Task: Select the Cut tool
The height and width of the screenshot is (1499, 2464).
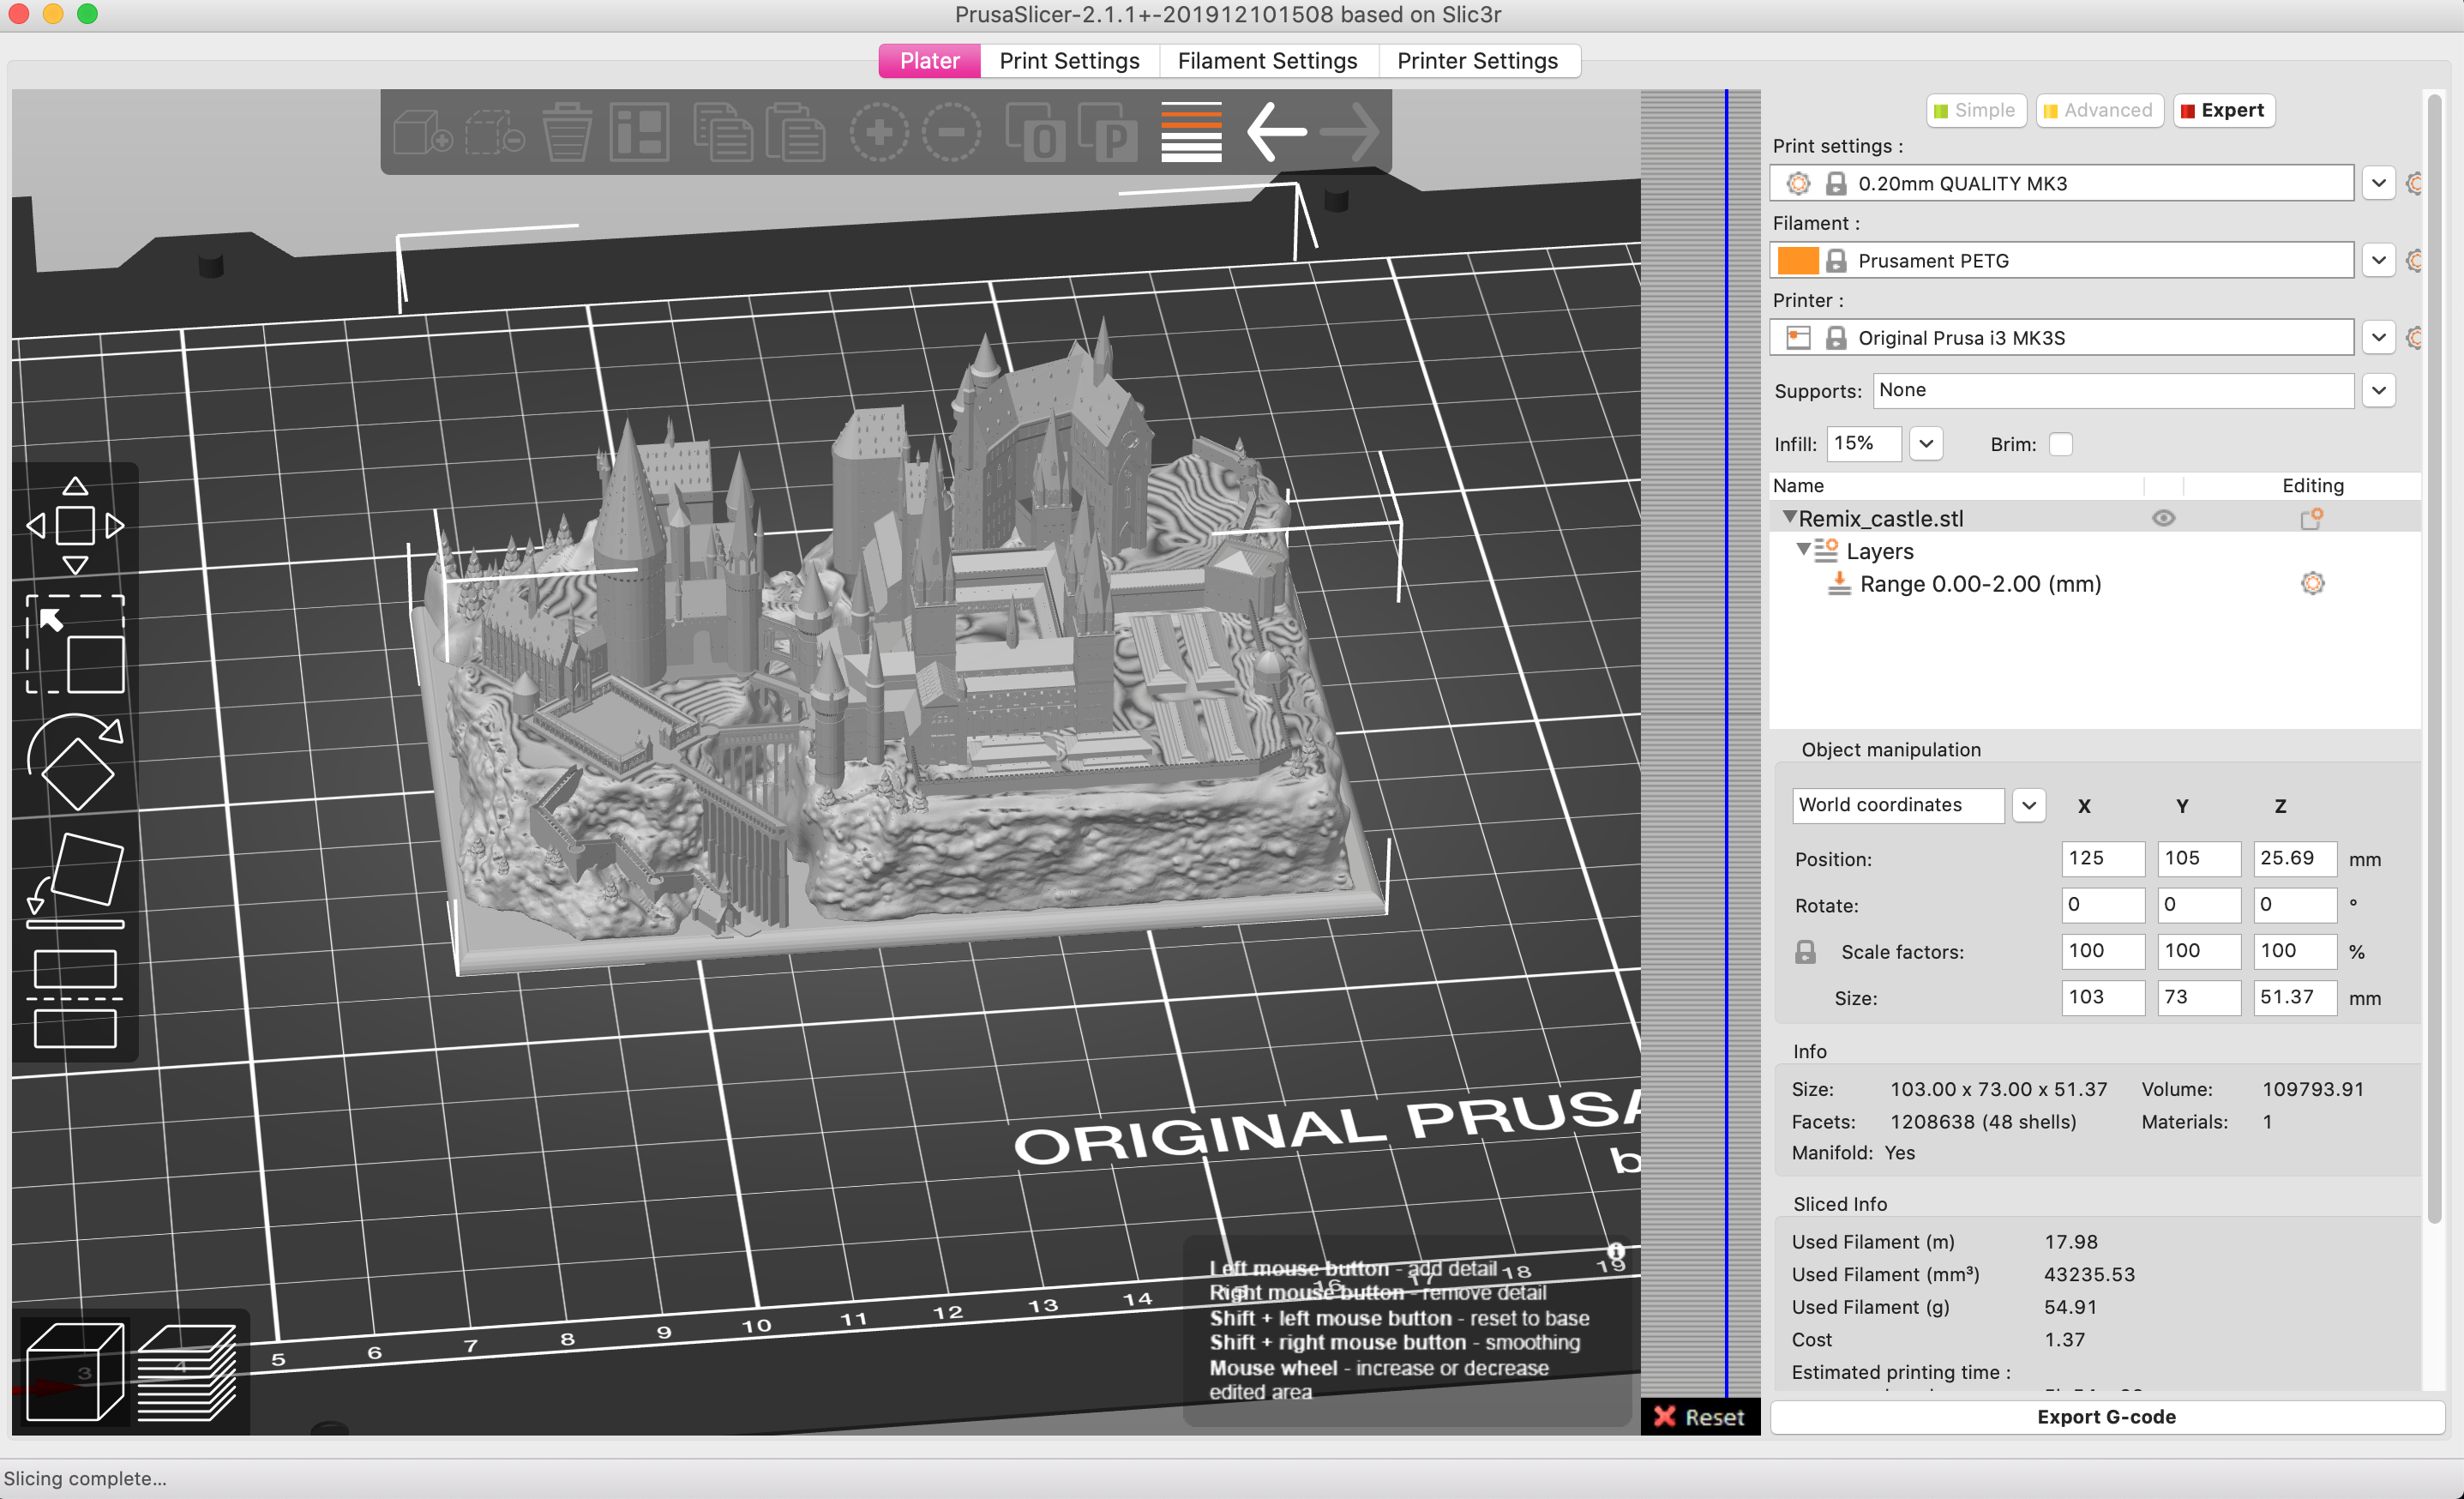Action: tap(75, 998)
